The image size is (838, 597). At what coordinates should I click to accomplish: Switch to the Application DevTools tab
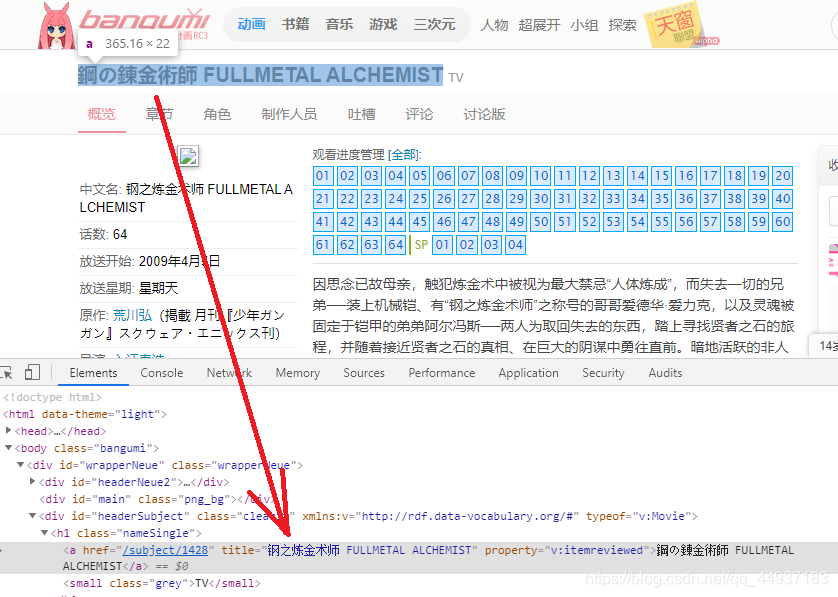coord(529,373)
